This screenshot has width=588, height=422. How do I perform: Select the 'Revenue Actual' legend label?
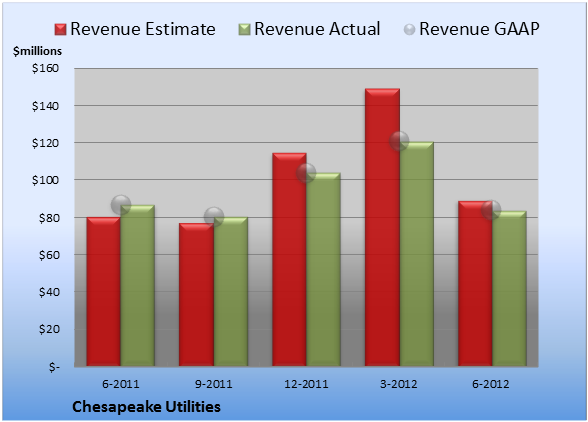click(x=317, y=29)
